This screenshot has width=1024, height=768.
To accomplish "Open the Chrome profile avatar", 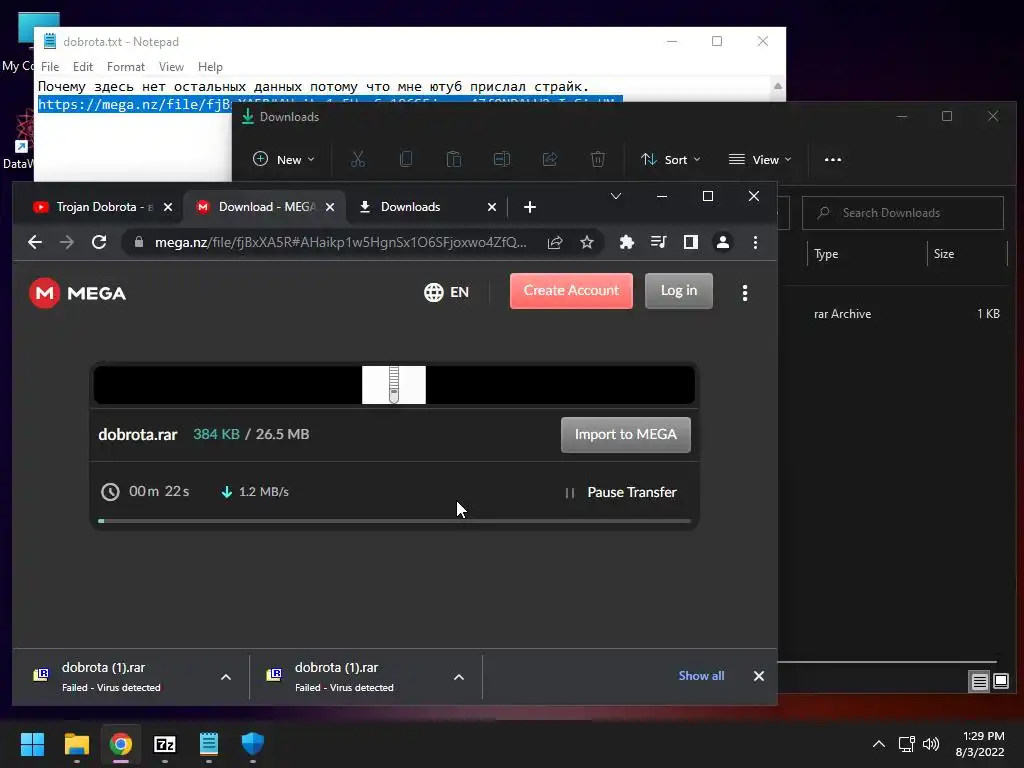I will 722,242.
